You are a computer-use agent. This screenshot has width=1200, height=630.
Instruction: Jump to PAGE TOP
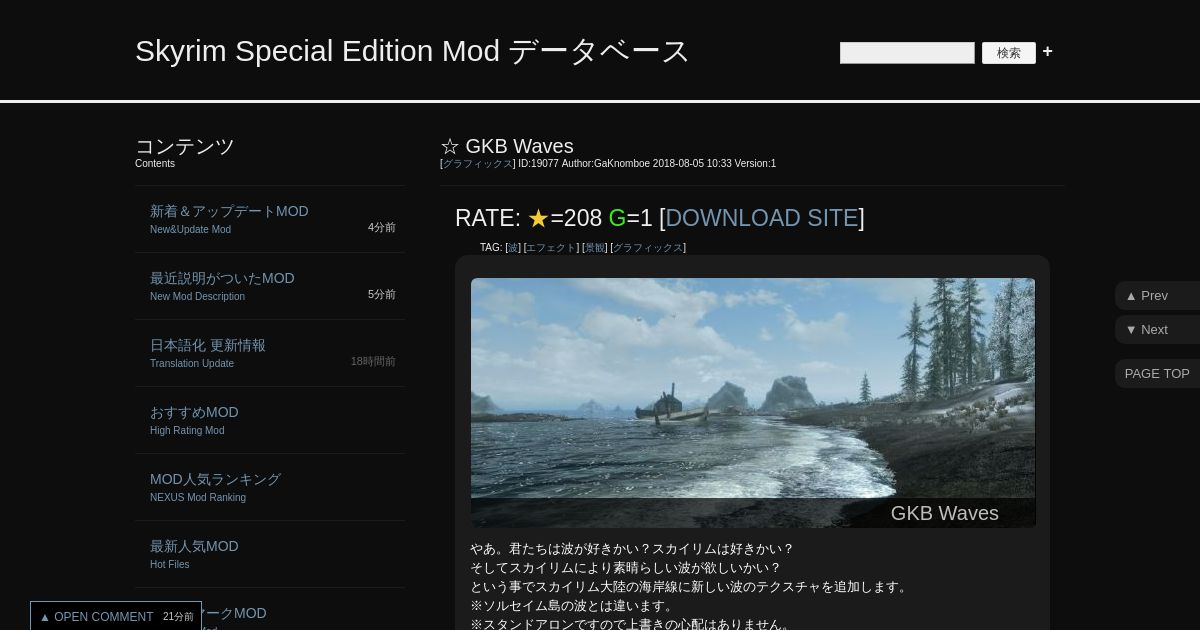click(x=1157, y=374)
